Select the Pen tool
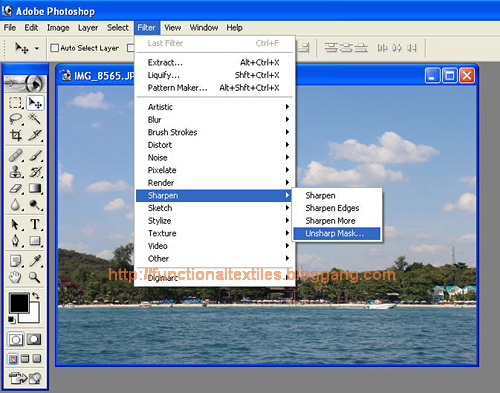This screenshot has height=393, width=500. (x=15, y=241)
